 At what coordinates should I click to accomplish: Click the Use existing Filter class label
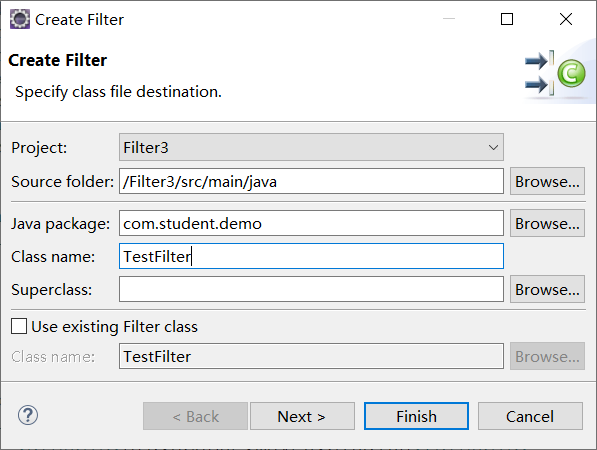(114, 327)
